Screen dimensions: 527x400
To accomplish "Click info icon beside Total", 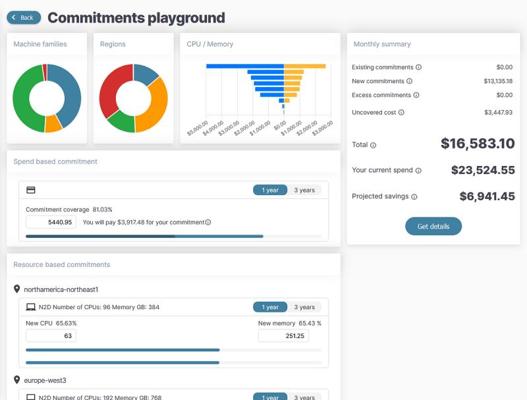I will [x=373, y=145].
